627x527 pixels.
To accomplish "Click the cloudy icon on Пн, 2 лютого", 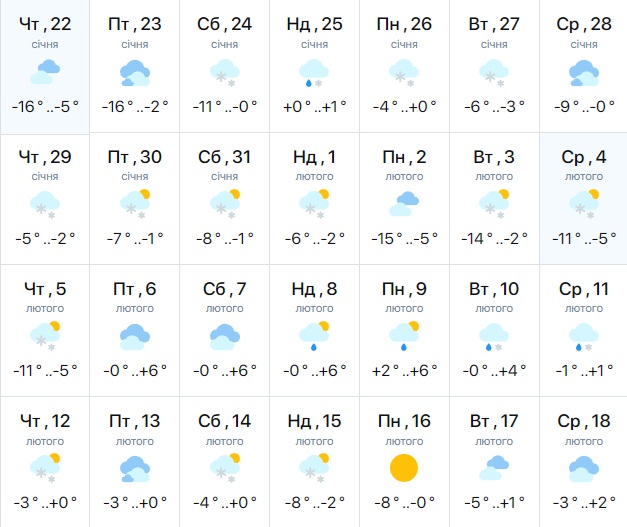I will (x=404, y=204).
